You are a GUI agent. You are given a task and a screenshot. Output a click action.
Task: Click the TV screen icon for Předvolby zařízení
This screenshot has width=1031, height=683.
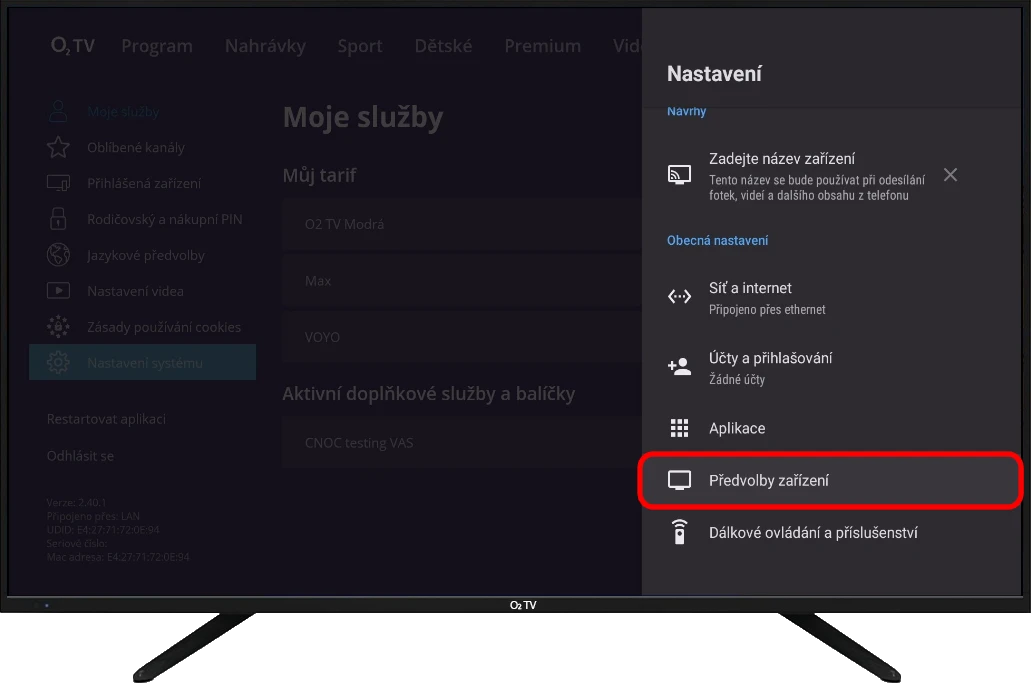[679, 481]
